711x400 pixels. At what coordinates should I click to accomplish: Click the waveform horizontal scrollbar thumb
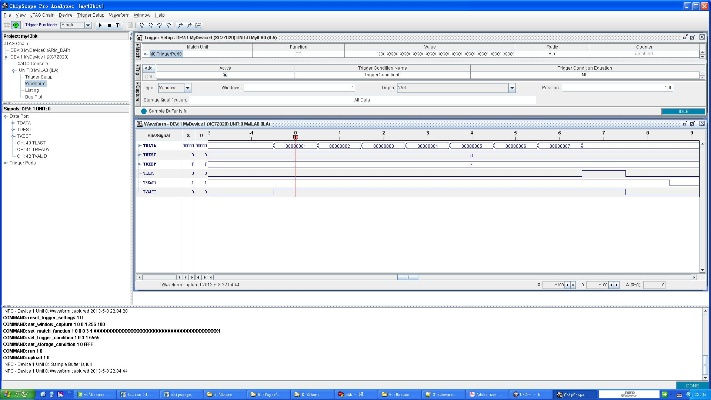pyautogui.click(x=408, y=276)
